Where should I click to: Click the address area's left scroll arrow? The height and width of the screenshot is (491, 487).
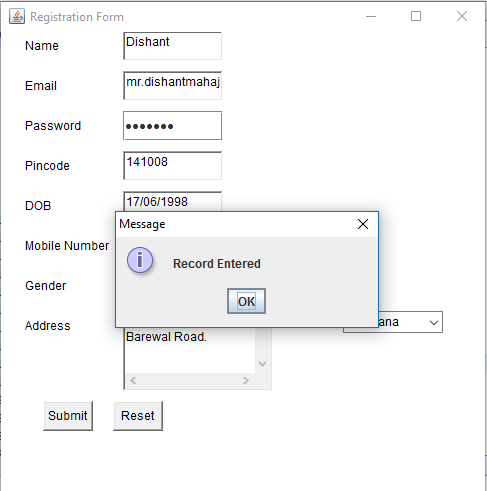tap(133, 380)
